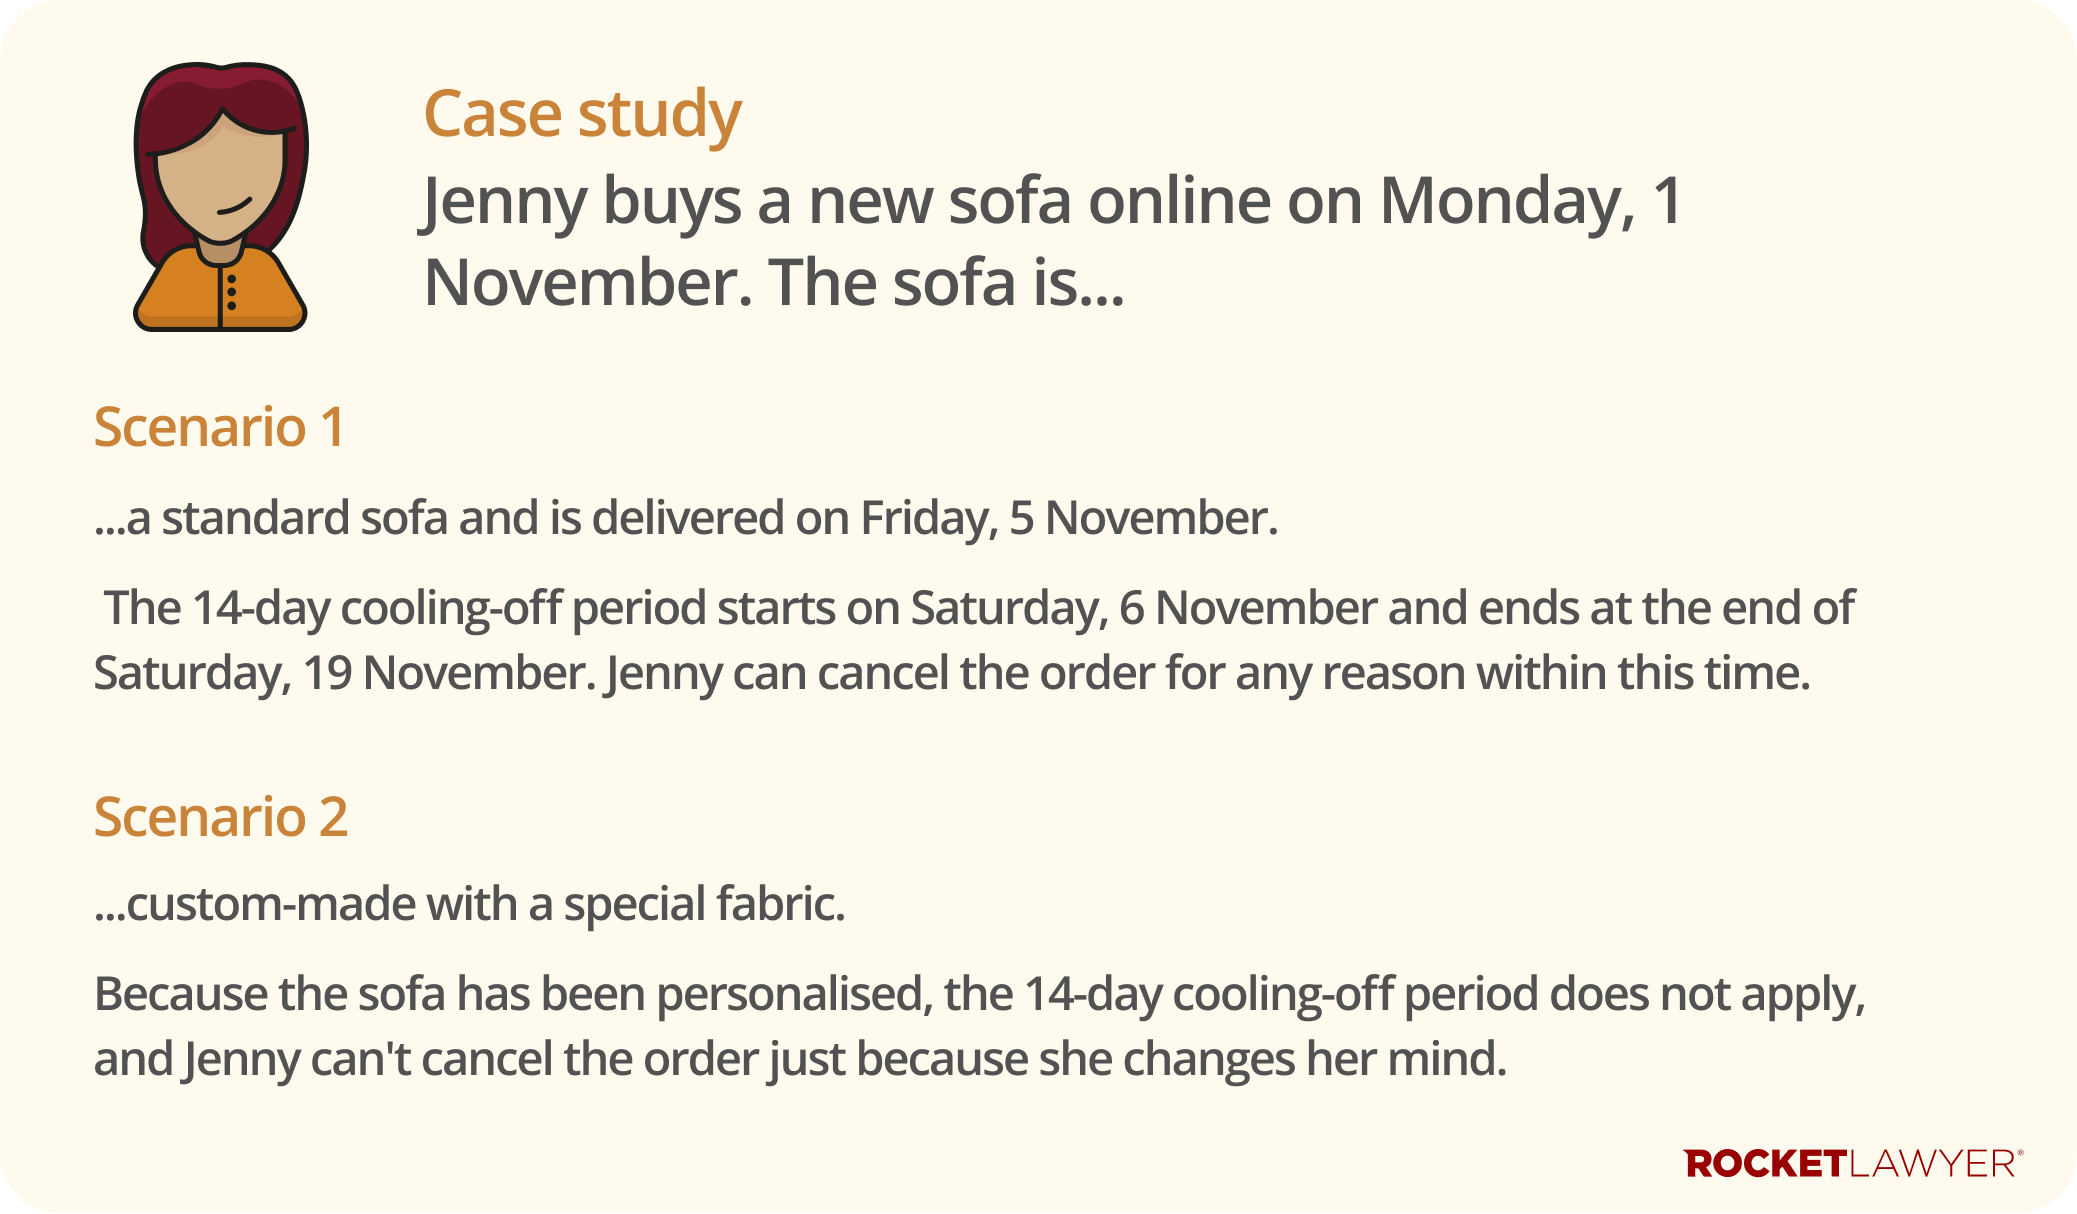Click "Monday, 1" in the headline
The height and width of the screenshot is (1214, 2077).
pos(1530,201)
